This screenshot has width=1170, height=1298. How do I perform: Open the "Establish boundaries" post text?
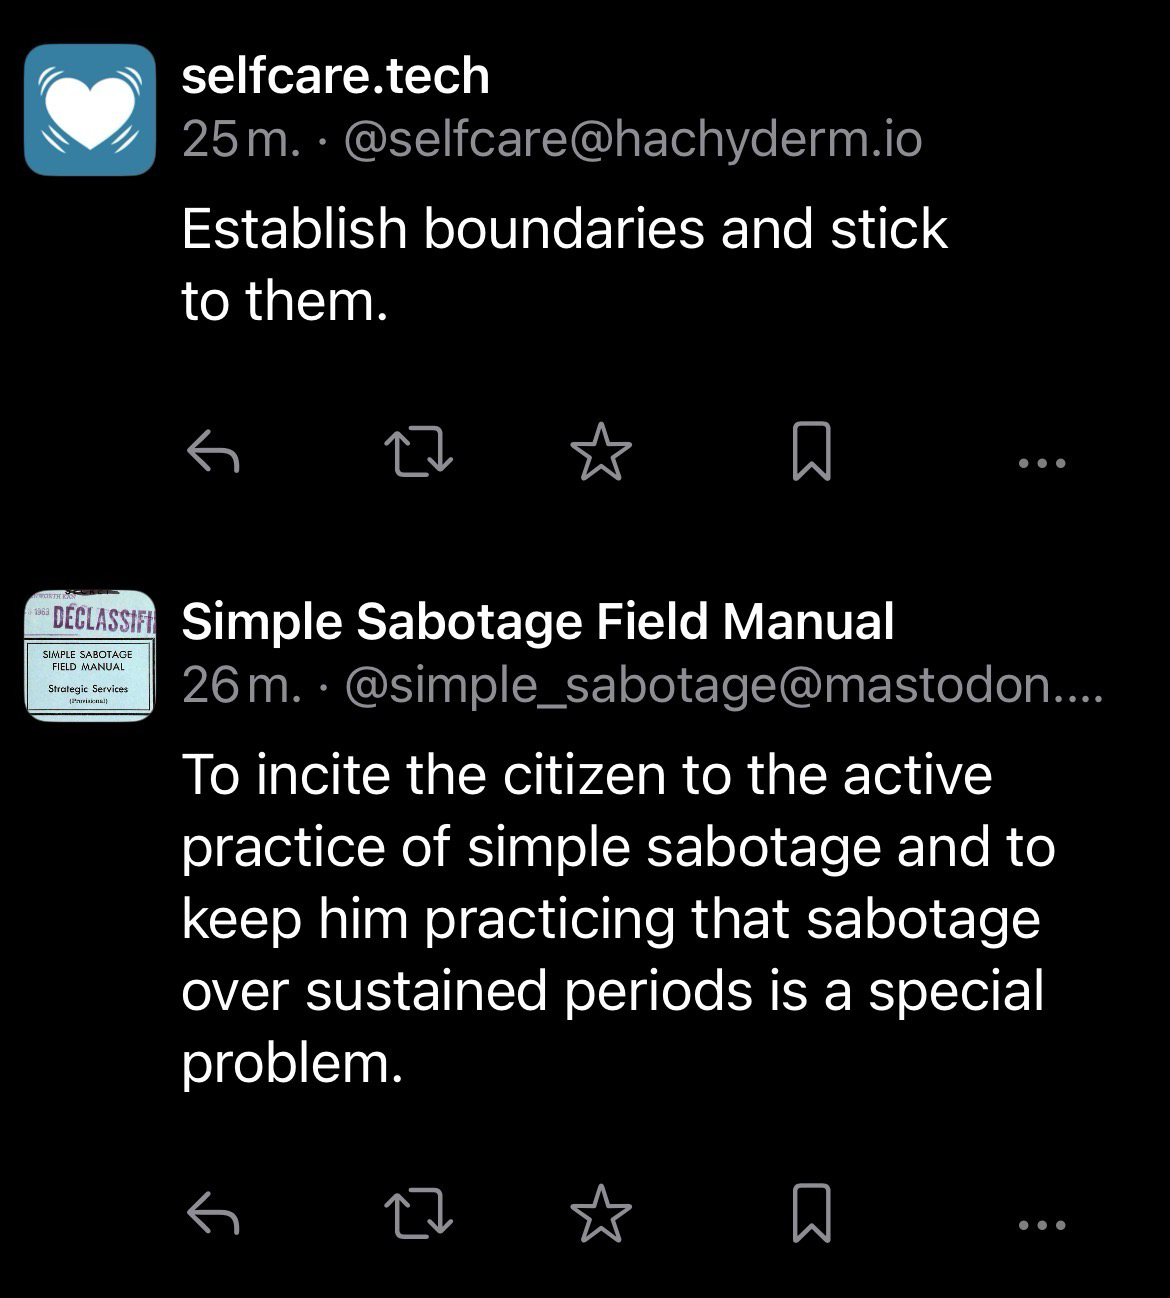pyautogui.click(x=563, y=264)
